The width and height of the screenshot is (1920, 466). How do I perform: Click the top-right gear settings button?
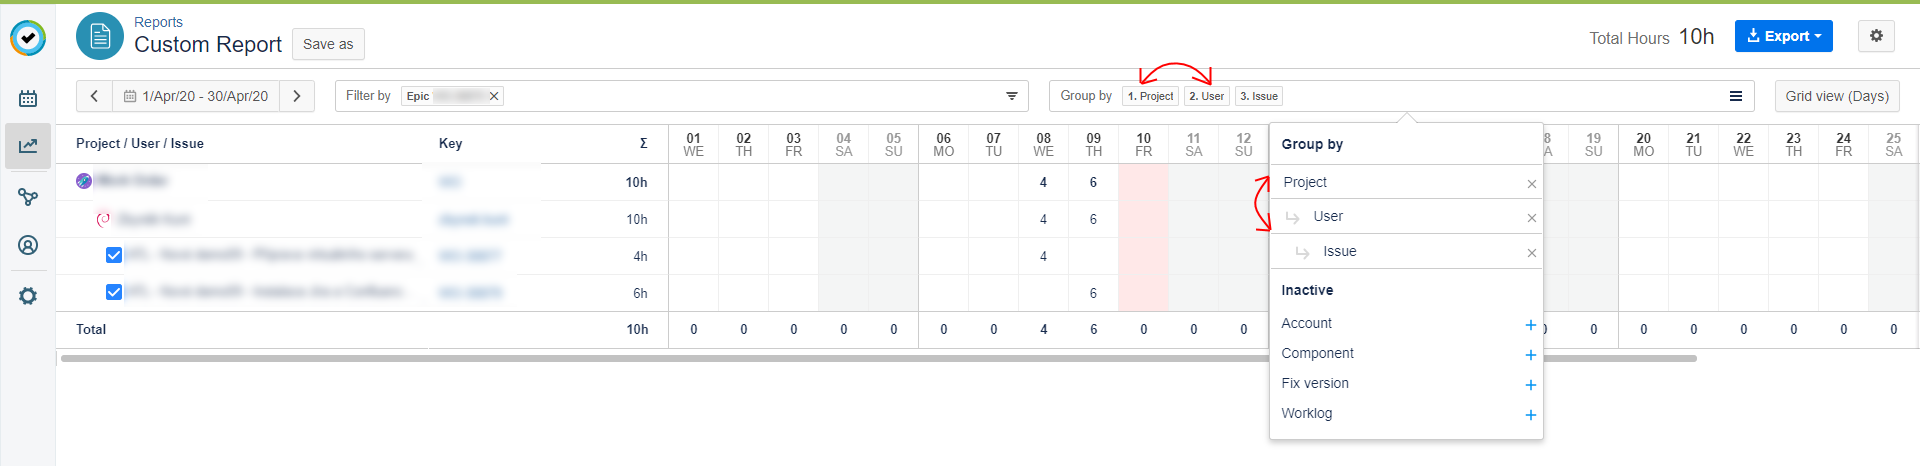1876,36
